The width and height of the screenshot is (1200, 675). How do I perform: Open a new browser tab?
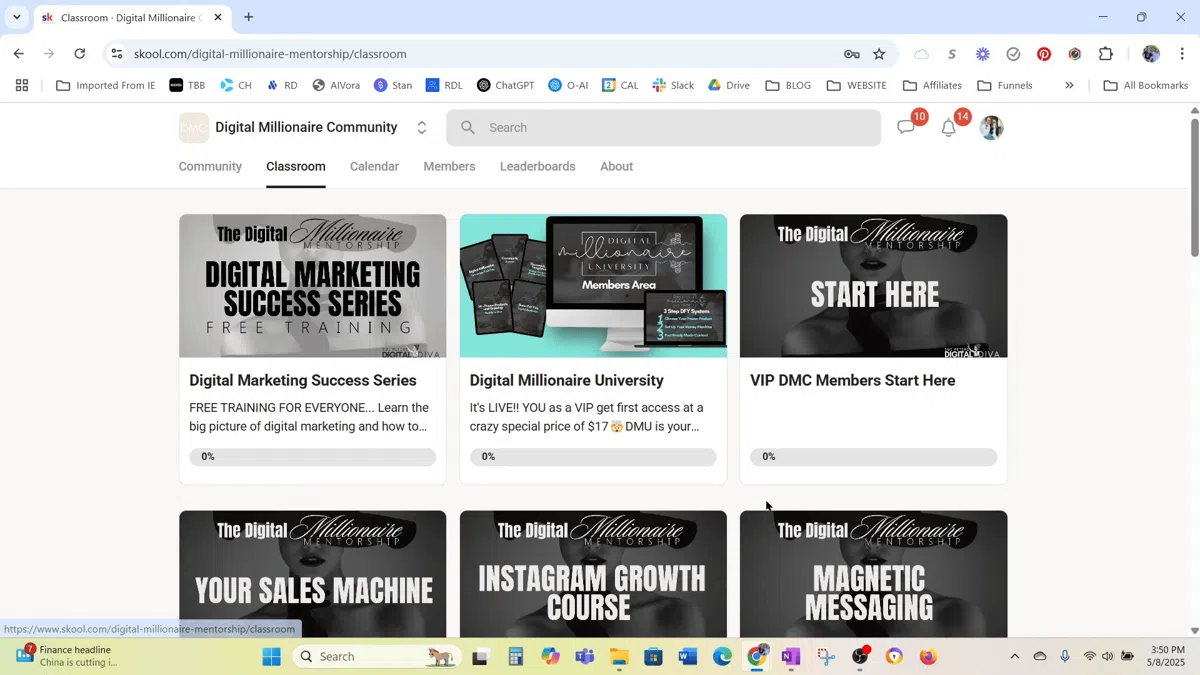click(249, 17)
